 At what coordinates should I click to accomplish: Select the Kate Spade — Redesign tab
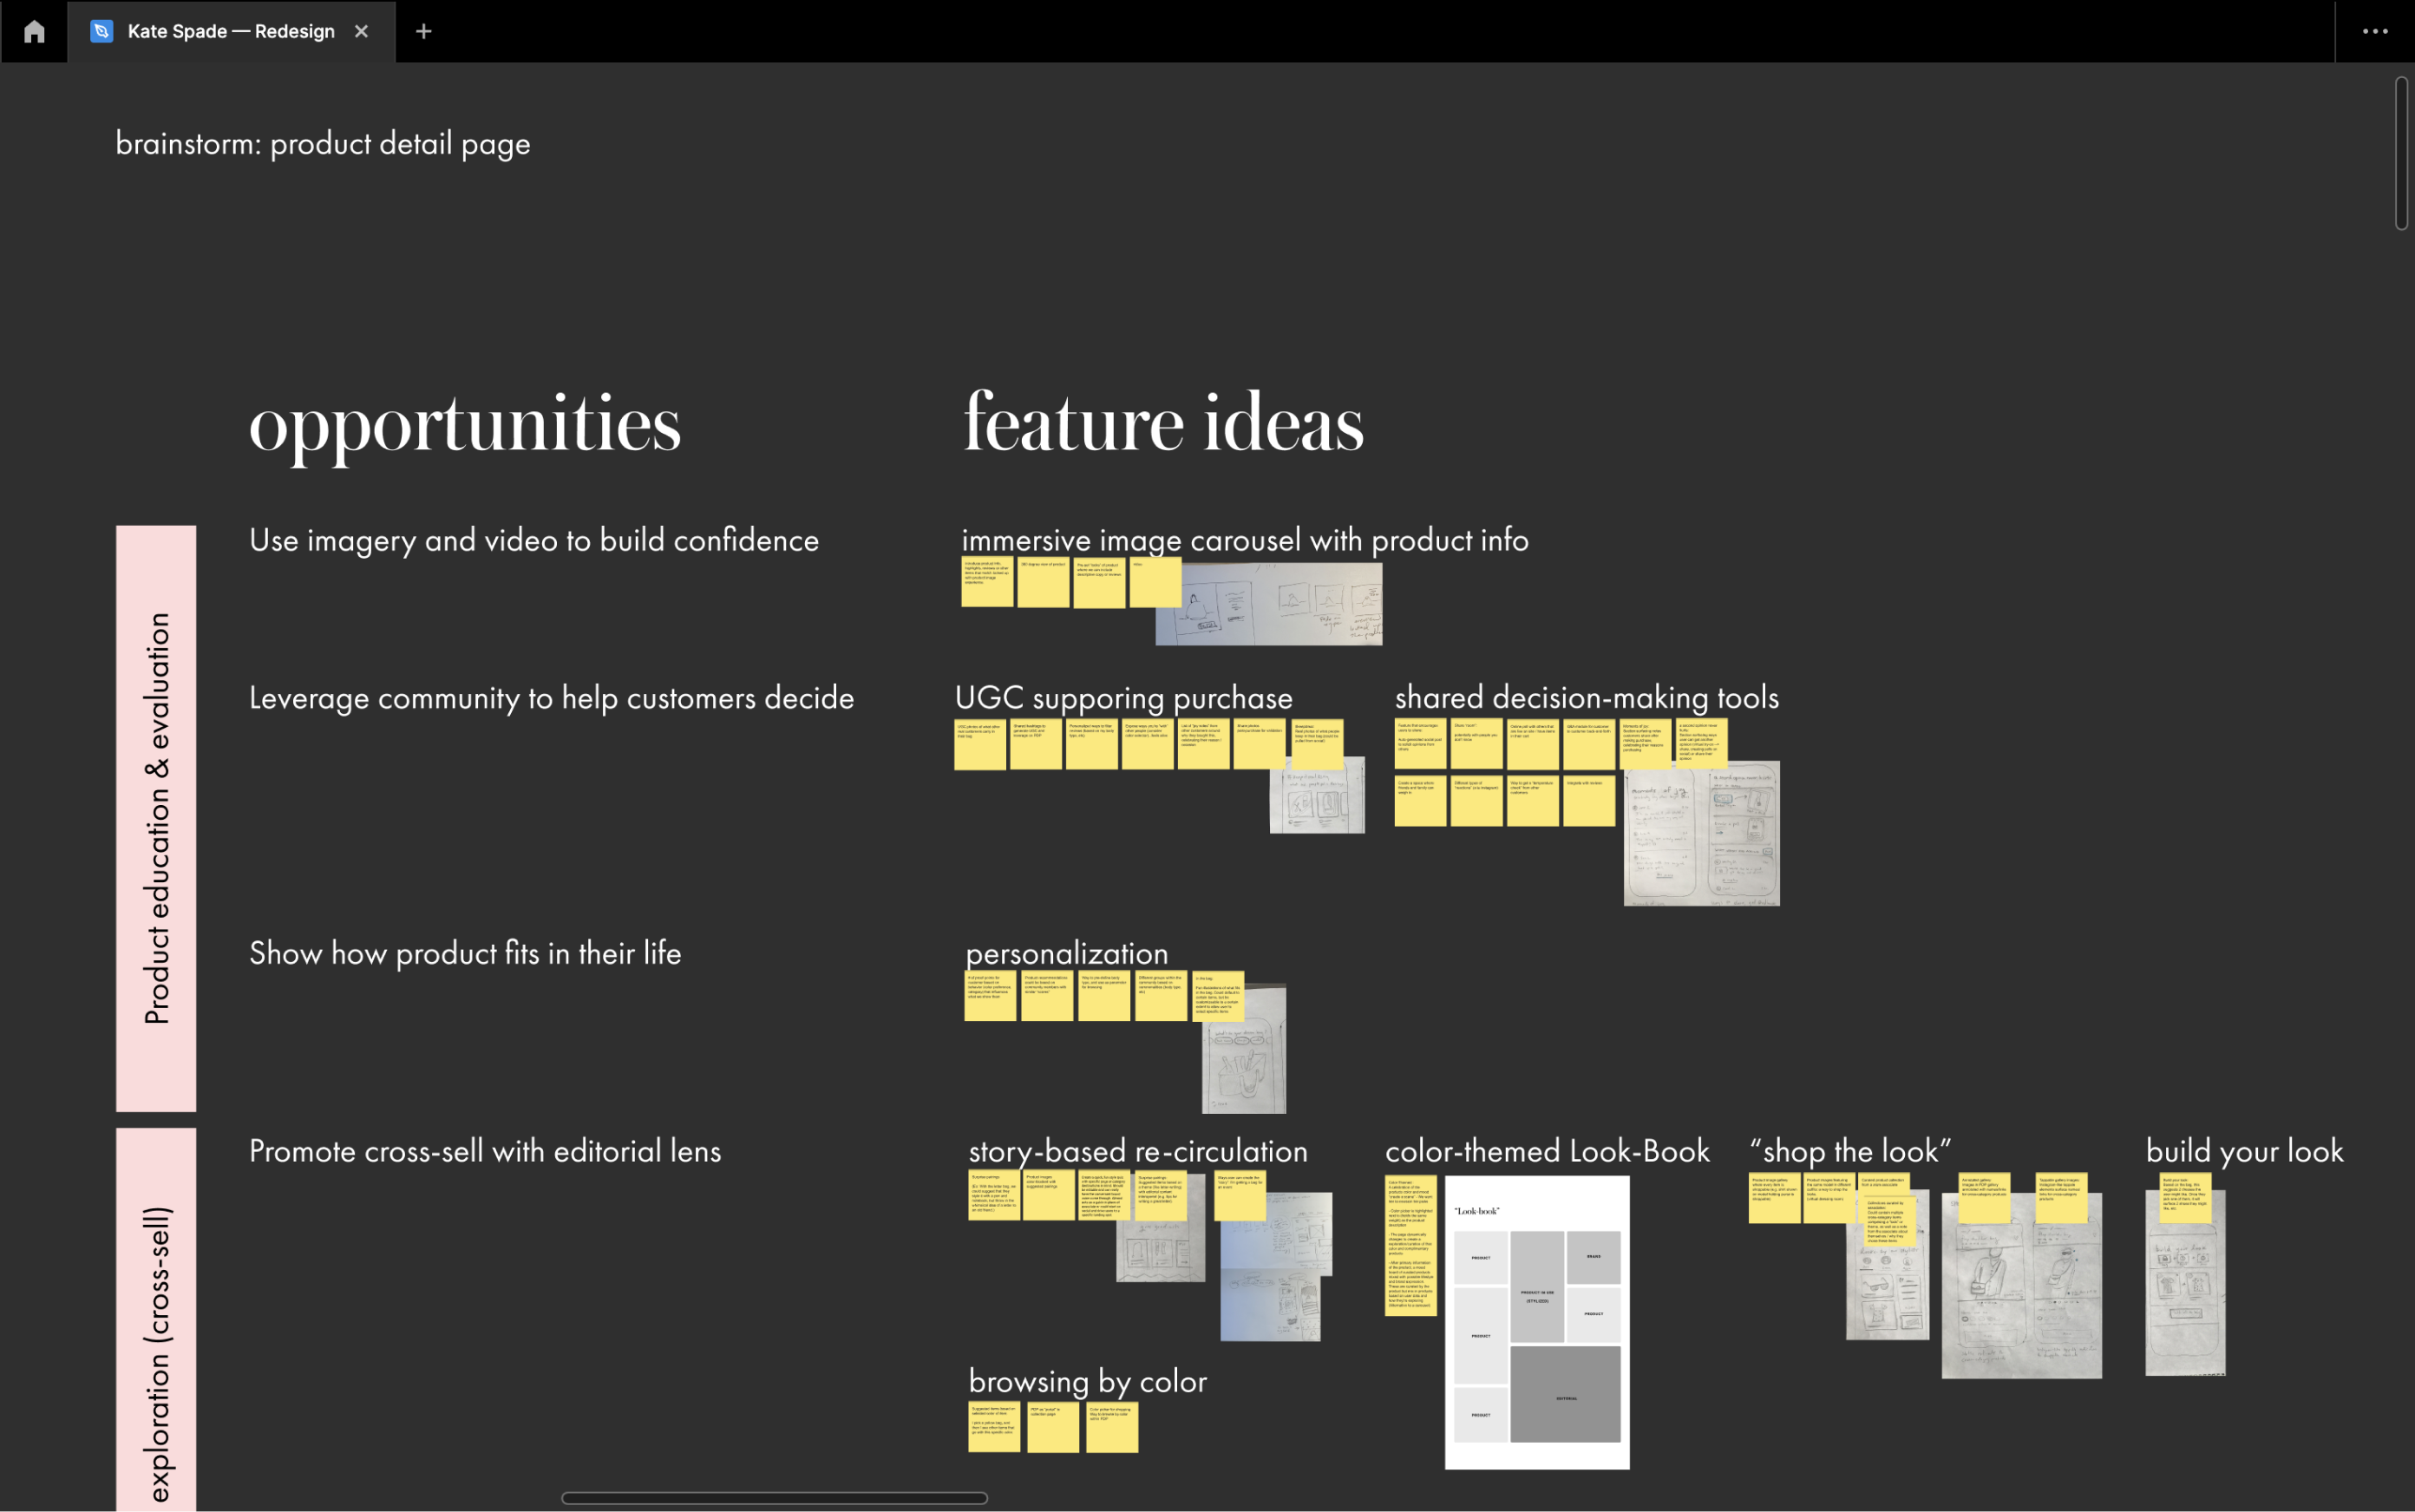[231, 31]
